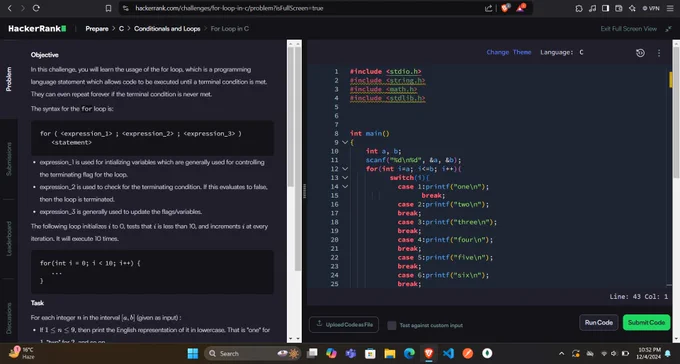Open browser extensions puzzle icon
The width and height of the screenshot is (680, 364).
(579, 8)
